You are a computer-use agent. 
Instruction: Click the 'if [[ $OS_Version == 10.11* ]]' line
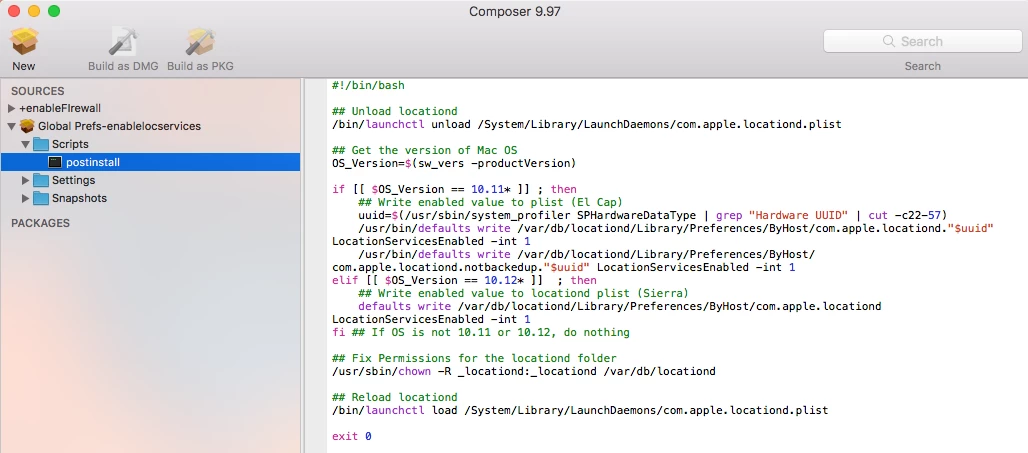coord(454,189)
